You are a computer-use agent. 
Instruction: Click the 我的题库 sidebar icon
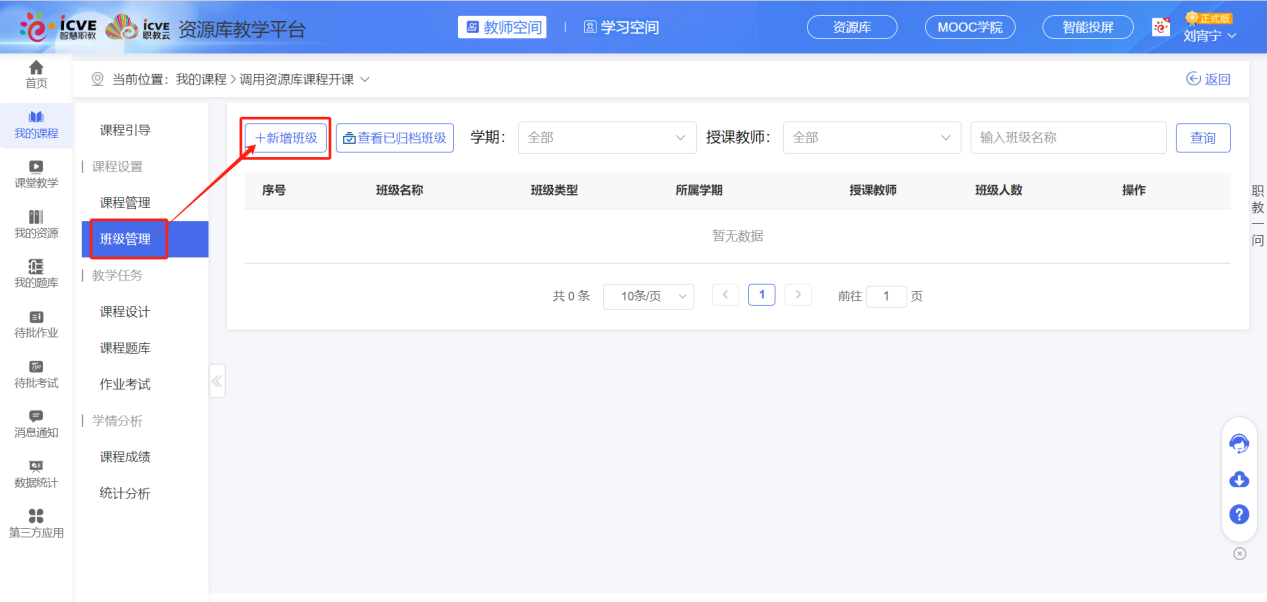(36, 272)
